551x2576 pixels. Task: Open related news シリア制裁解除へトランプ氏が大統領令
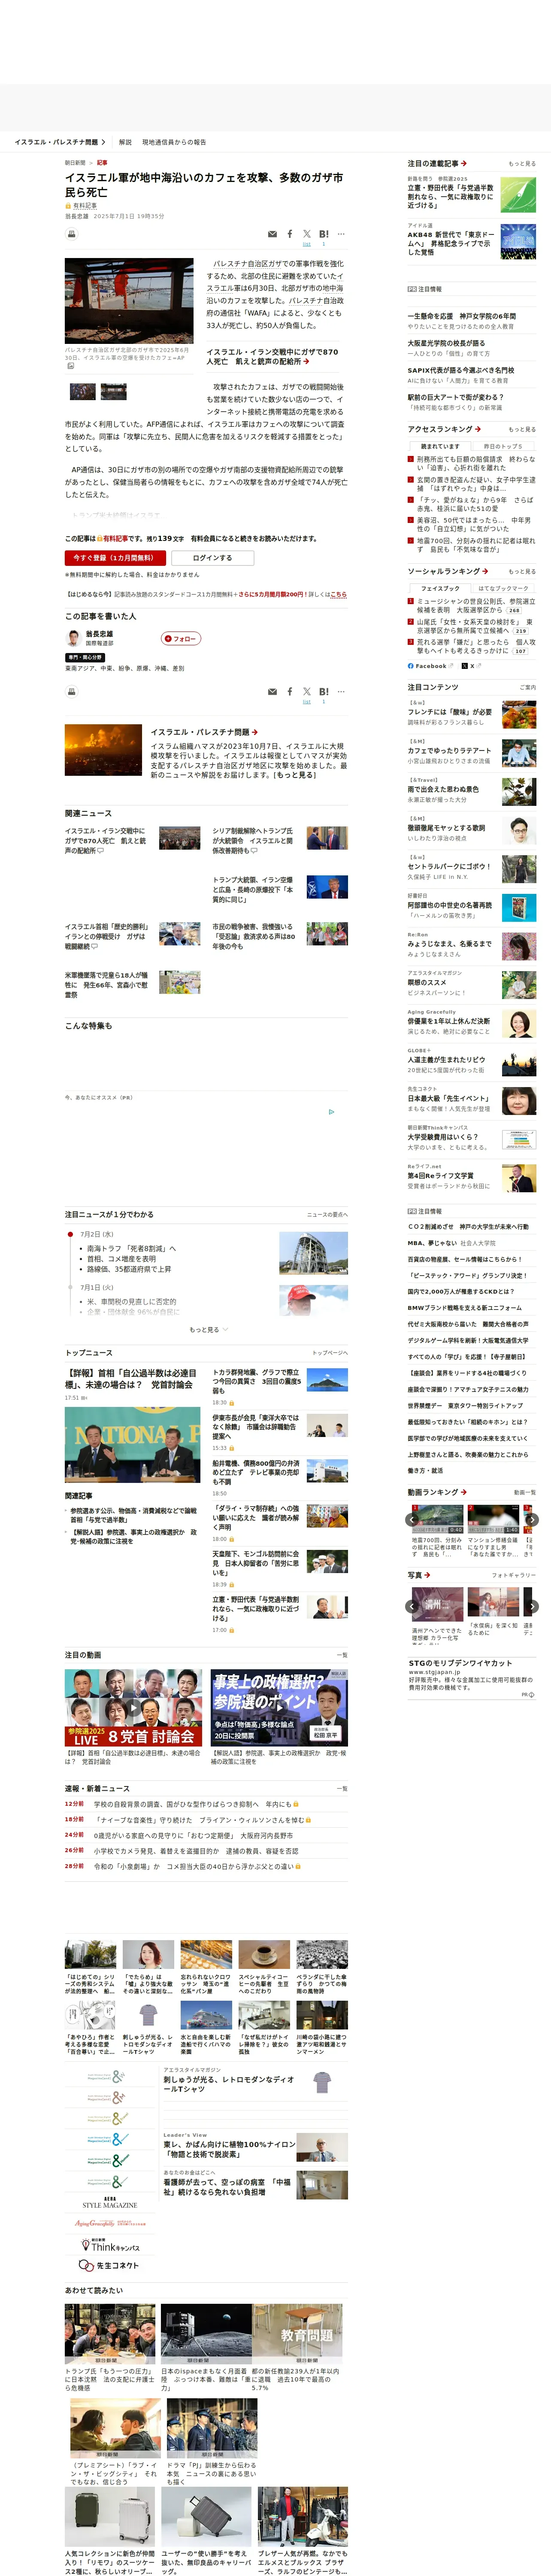tap(253, 841)
